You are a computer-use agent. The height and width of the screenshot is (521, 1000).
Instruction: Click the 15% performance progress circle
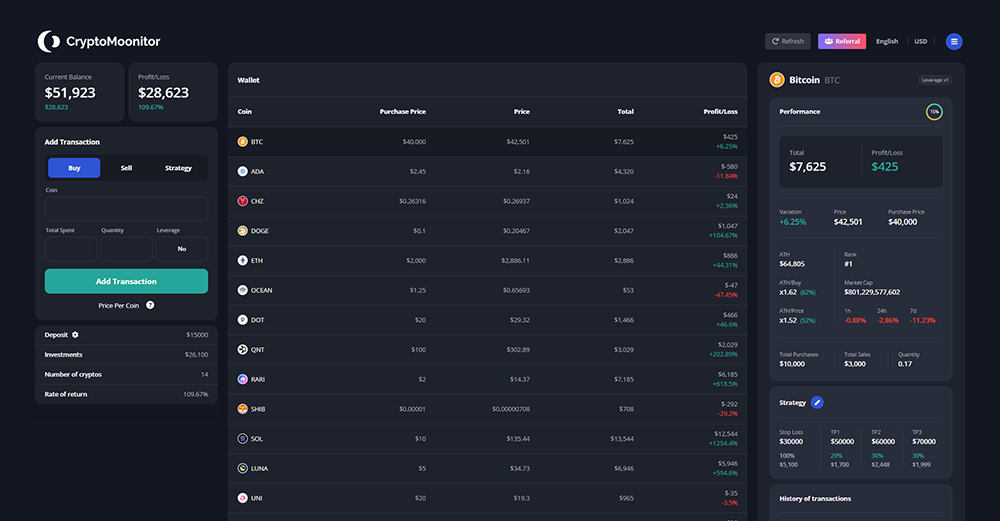(x=934, y=112)
